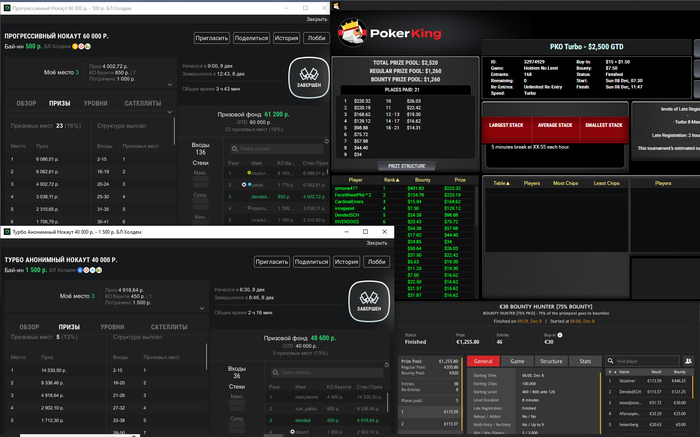The height and width of the screenshot is (437, 700).
Task: Click Поделиться button in Progressive Knockout window
Action: [251, 38]
